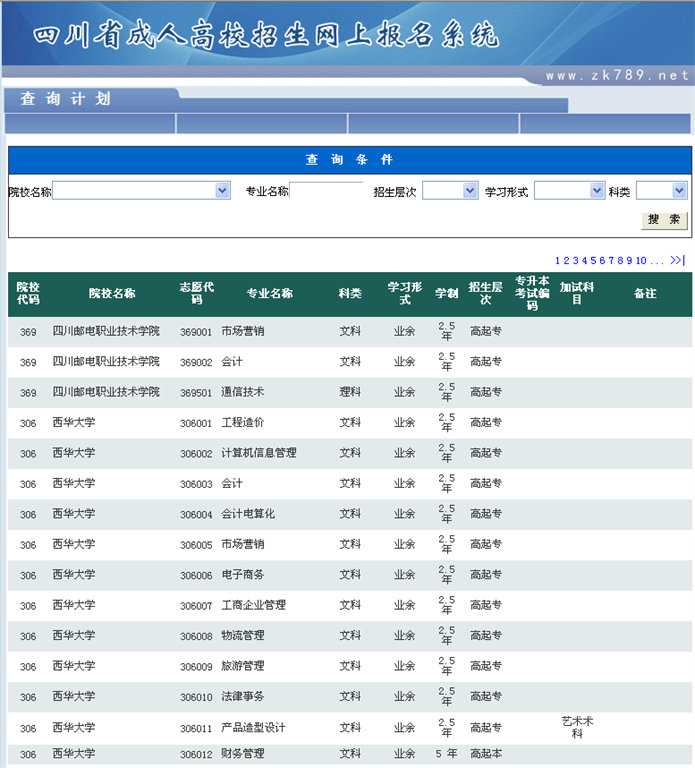695x768 pixels.
Task: Click the 专业名称 column header
Action: 270,294
